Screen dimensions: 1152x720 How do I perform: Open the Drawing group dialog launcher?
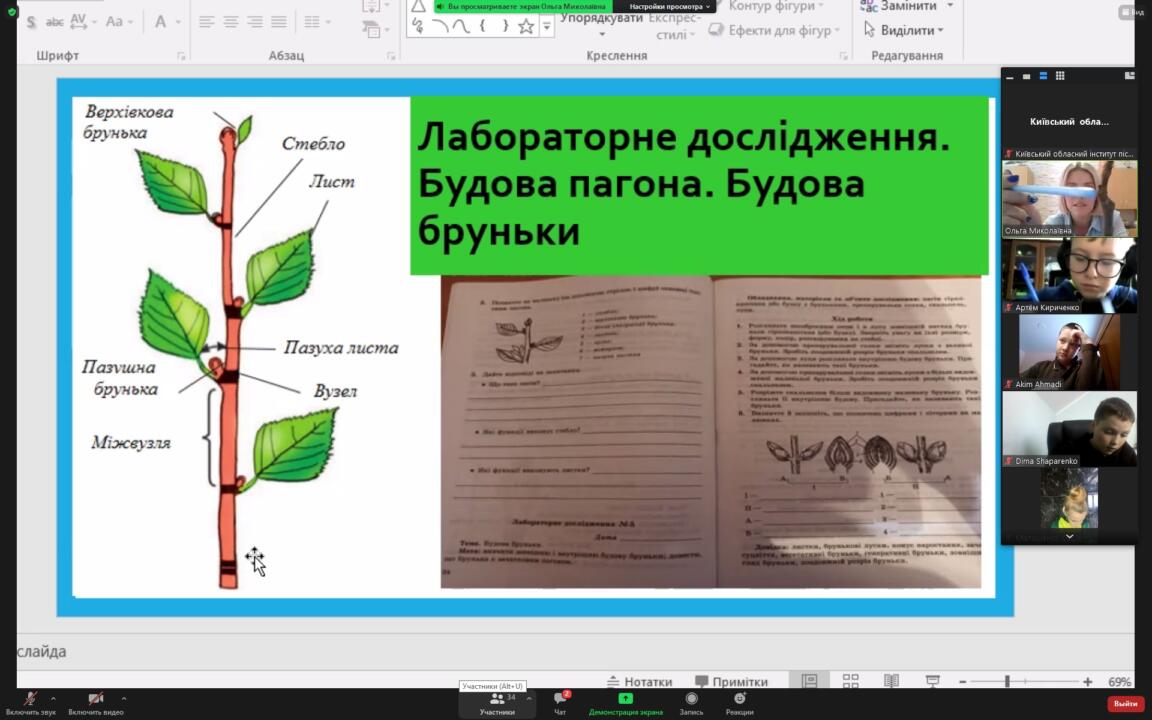tap(843, 56)
